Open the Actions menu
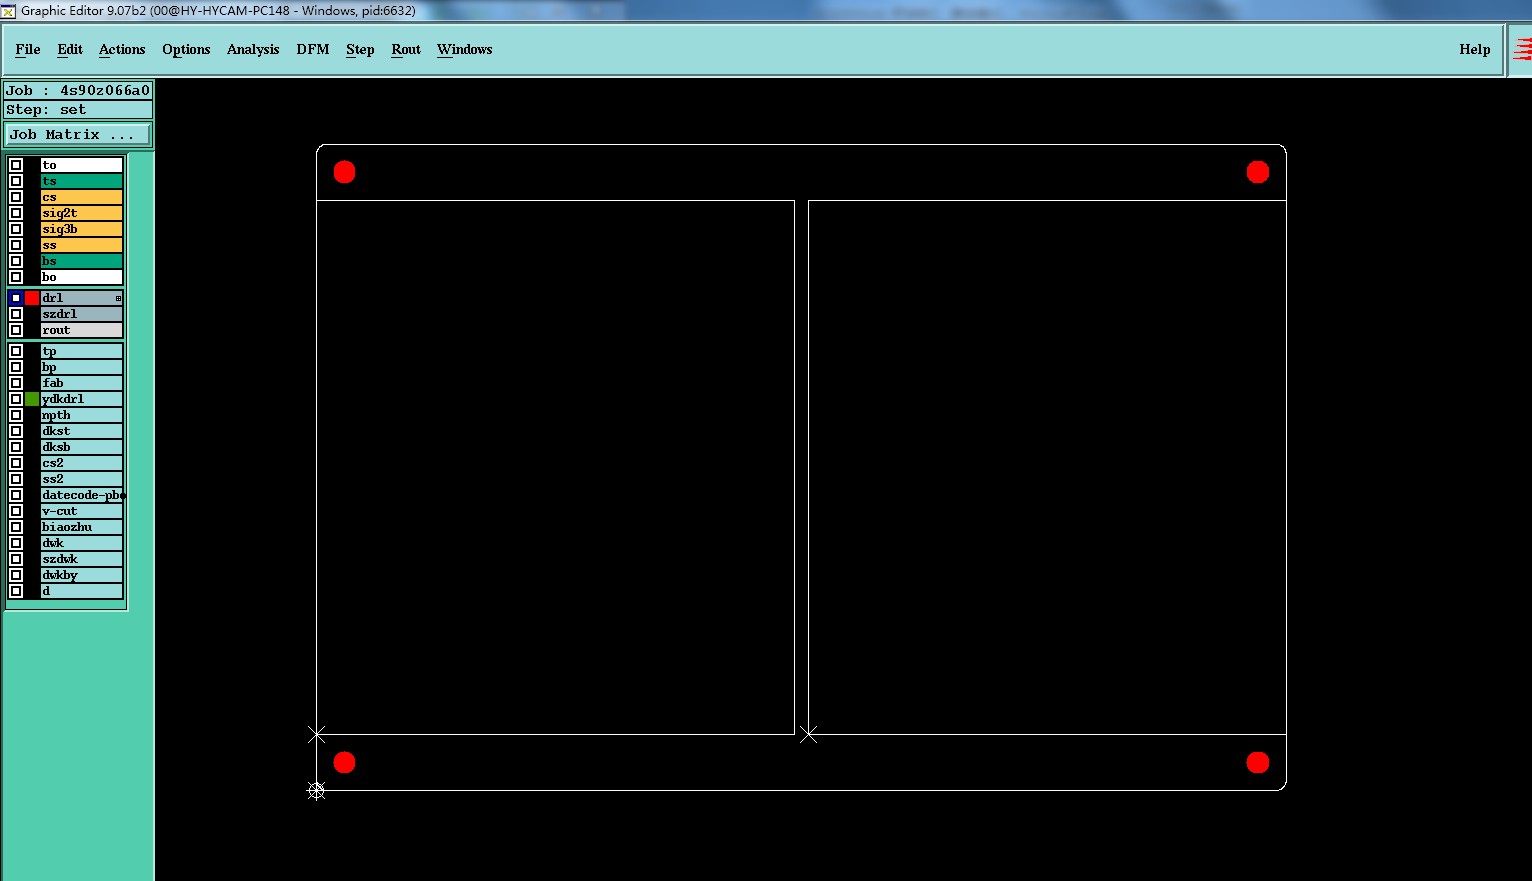 click(122, 49)
